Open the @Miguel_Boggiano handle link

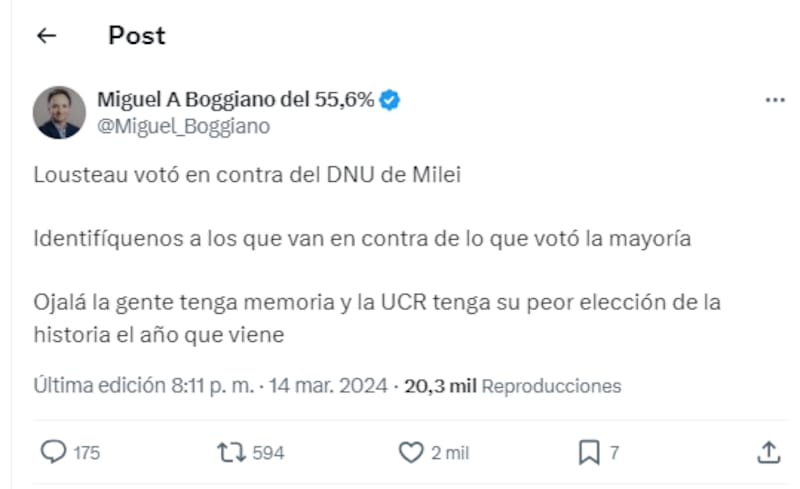point(183,127)
